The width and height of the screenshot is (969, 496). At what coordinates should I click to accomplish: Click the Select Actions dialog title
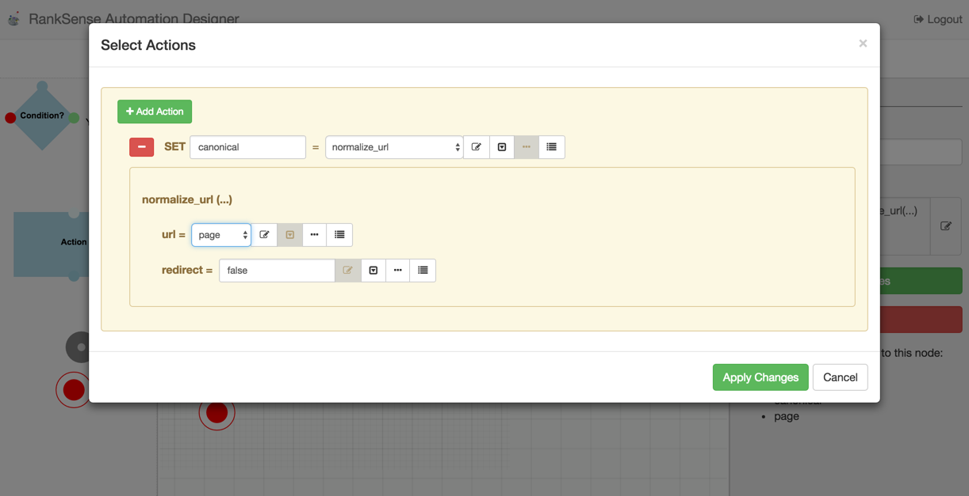(x=148, y=45)
